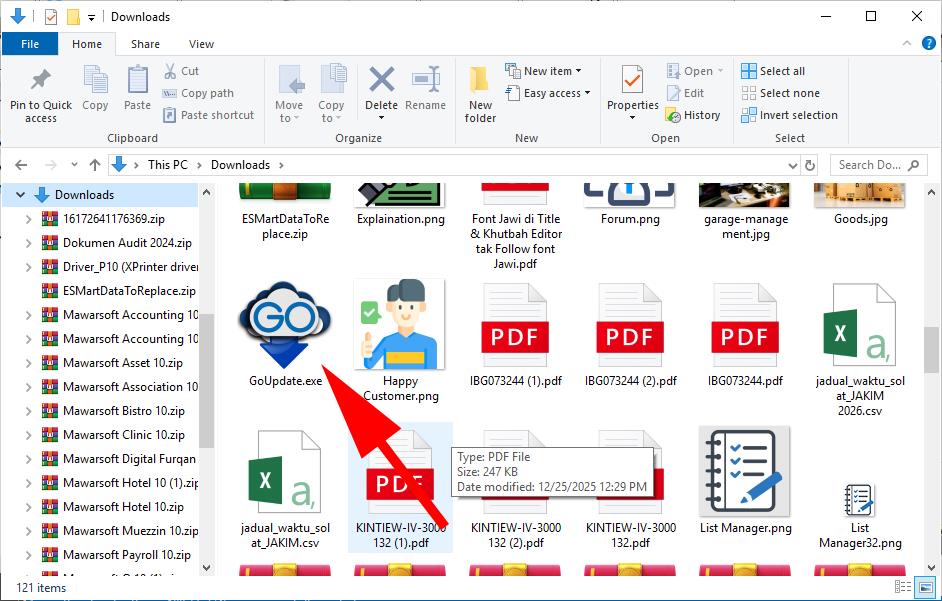The image size is (942, 601).
Task: Switch to the View ribbon tab
Action: tap(201, 44)
